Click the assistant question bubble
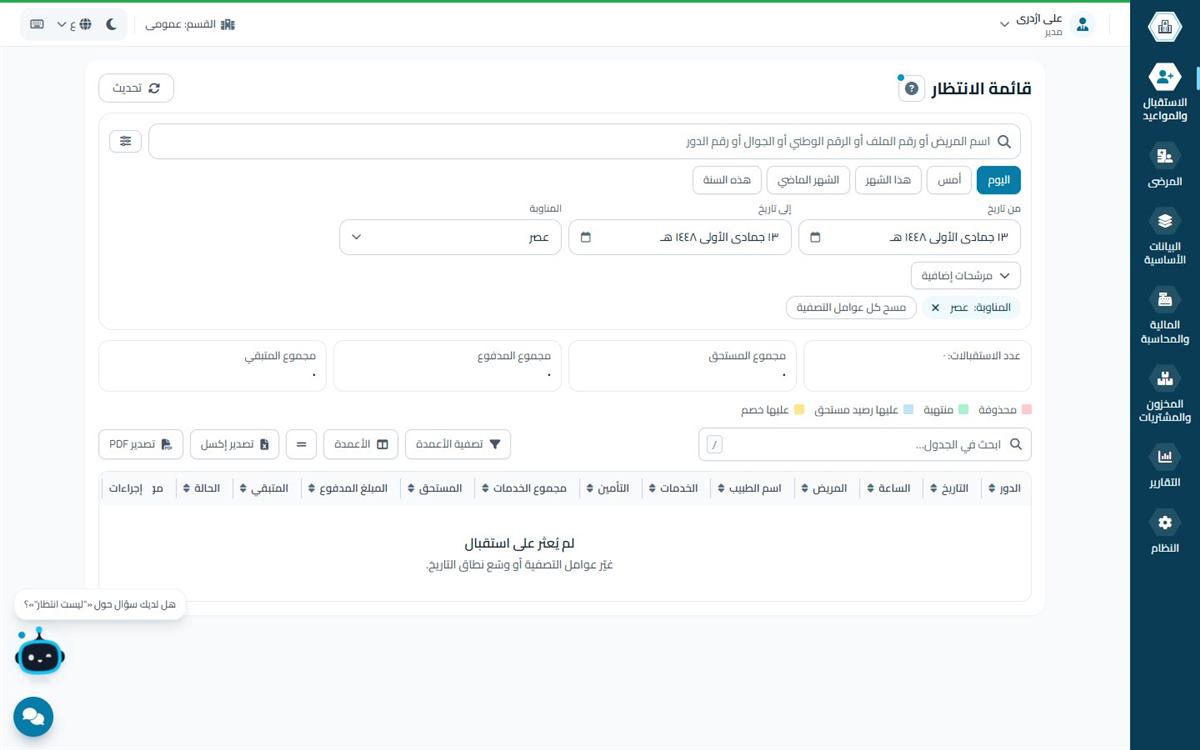Screen dimensions: 1200x750 click(x=99, y=604)
